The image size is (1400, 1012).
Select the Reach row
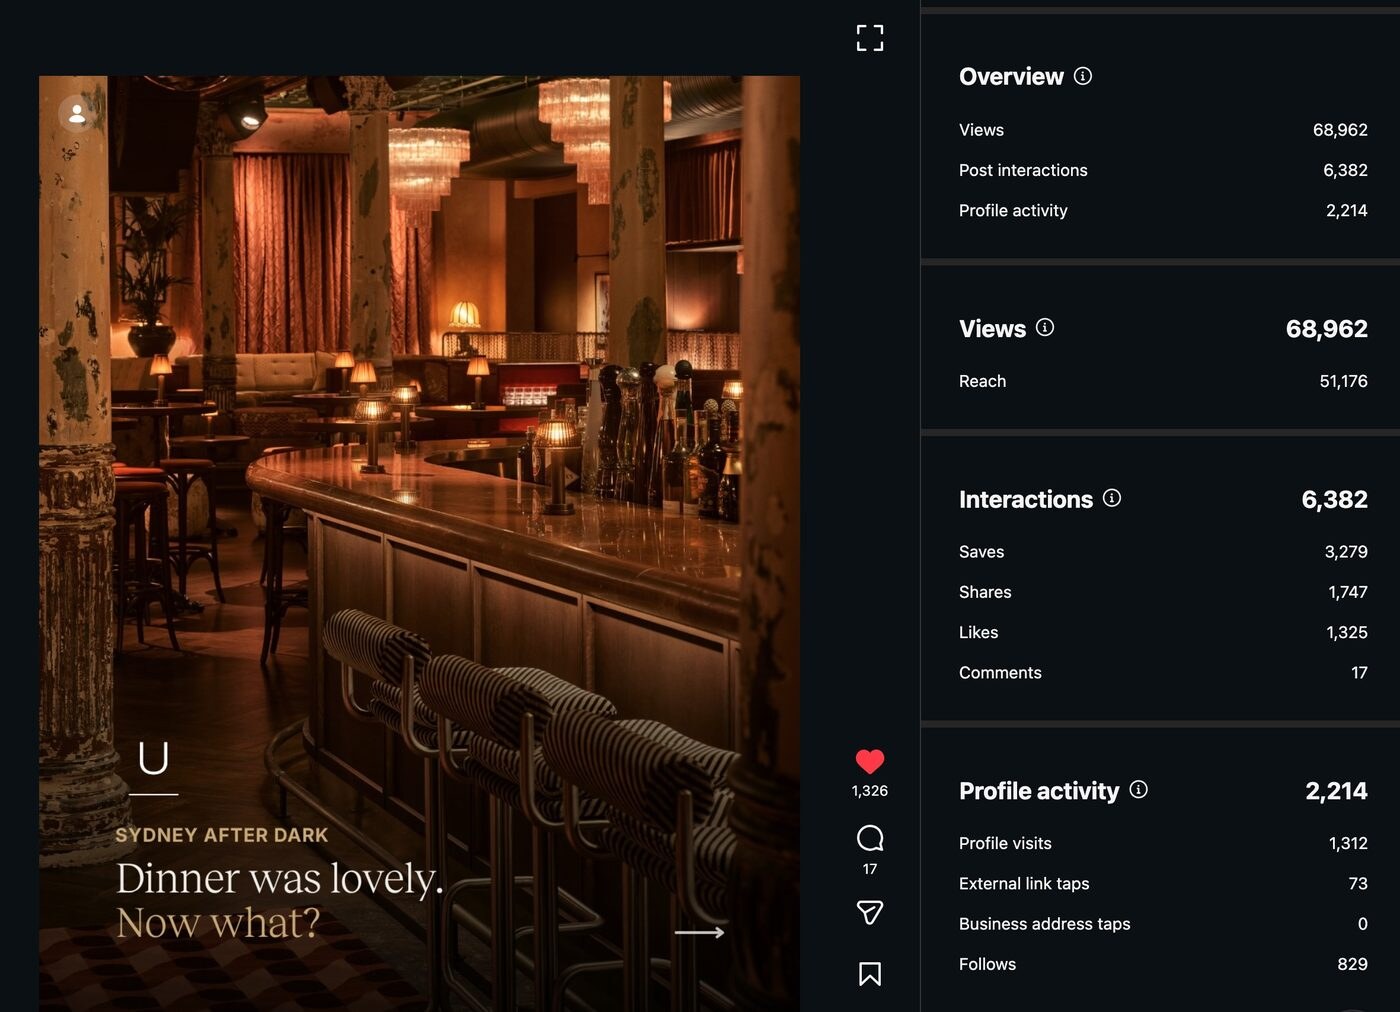point(1163,381)
